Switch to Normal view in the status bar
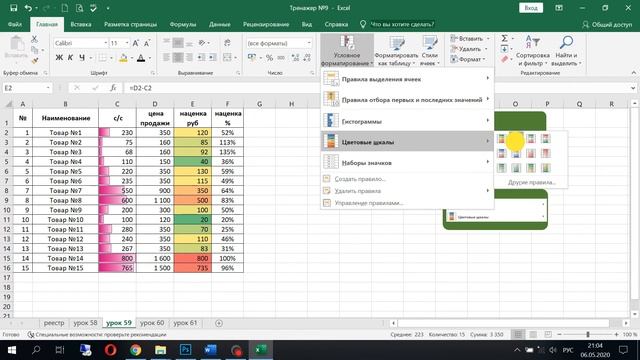The height and width of the screenshot is (360, 640). point(518,334)
